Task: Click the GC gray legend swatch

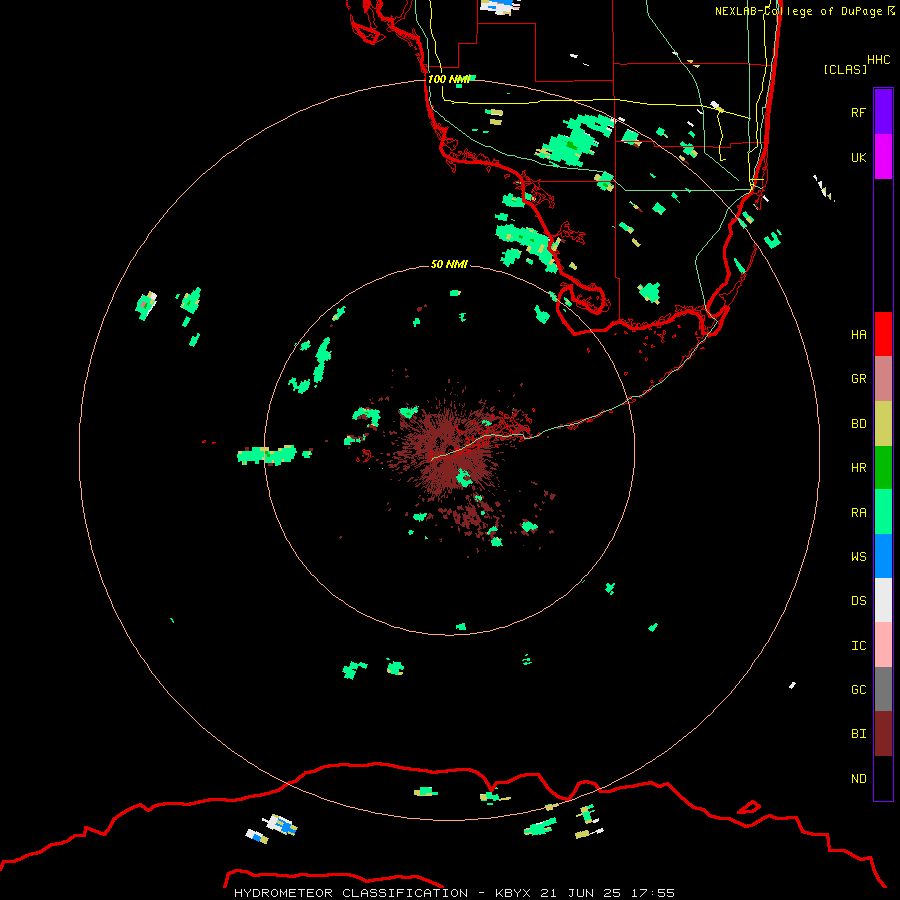Action: pyautogui.click(x=883, y=689)
